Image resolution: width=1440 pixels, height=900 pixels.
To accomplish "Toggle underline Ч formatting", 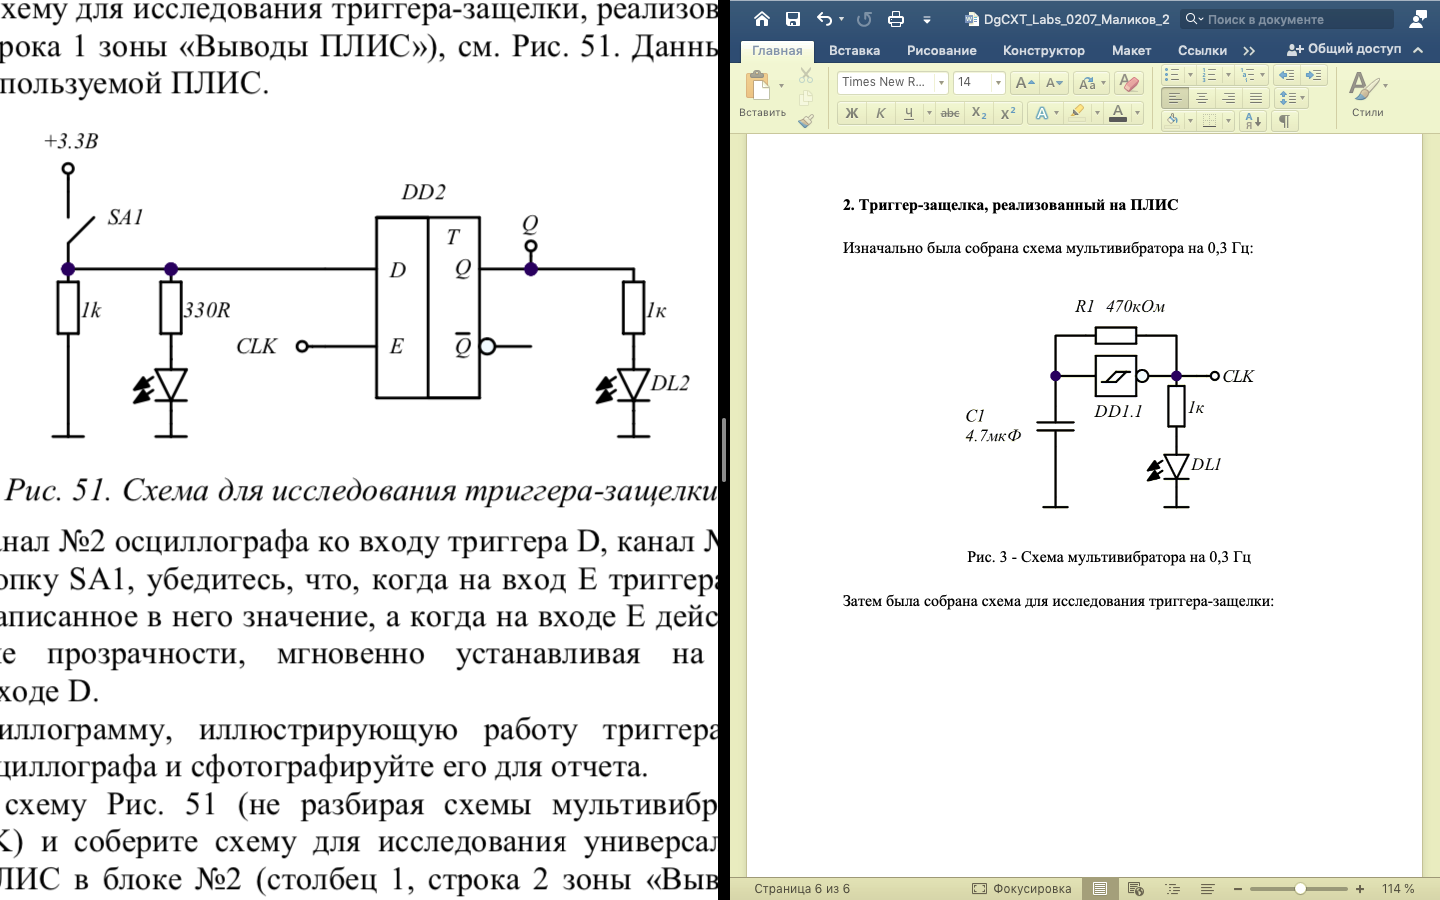I will coord(908,113).
